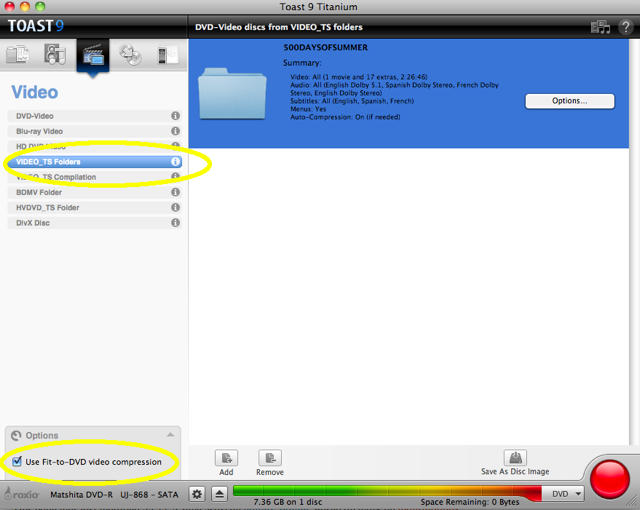Open the help question mark icon
The image size is (640, 510).
(x=625, y=27)
